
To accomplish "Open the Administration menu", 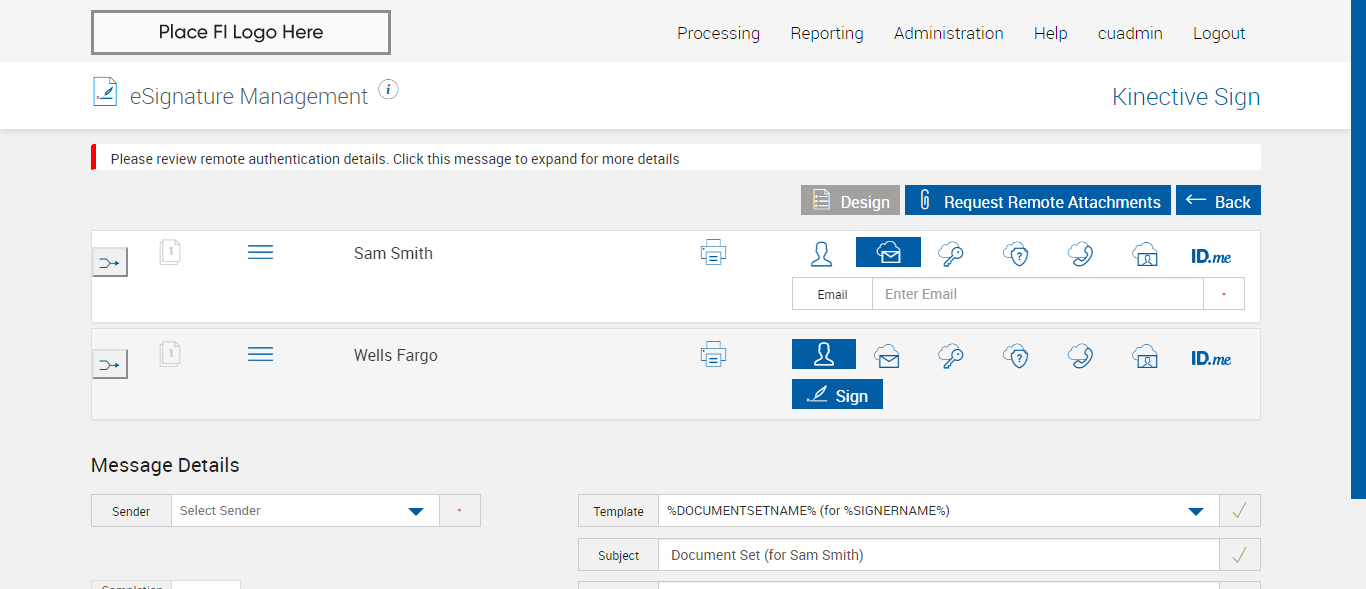I will pyautogui.click(x=948, y=33).
